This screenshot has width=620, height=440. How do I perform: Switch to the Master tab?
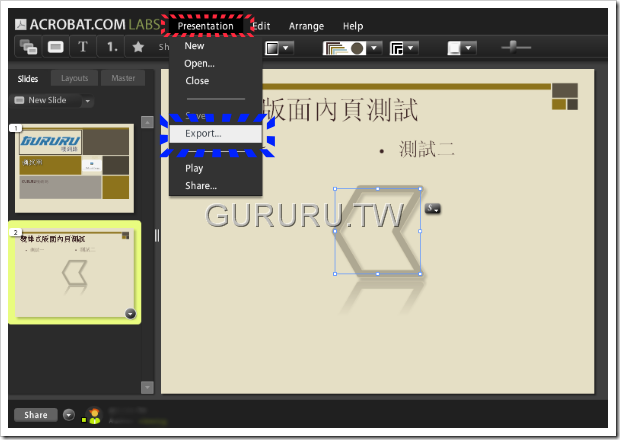coord(123,78)
